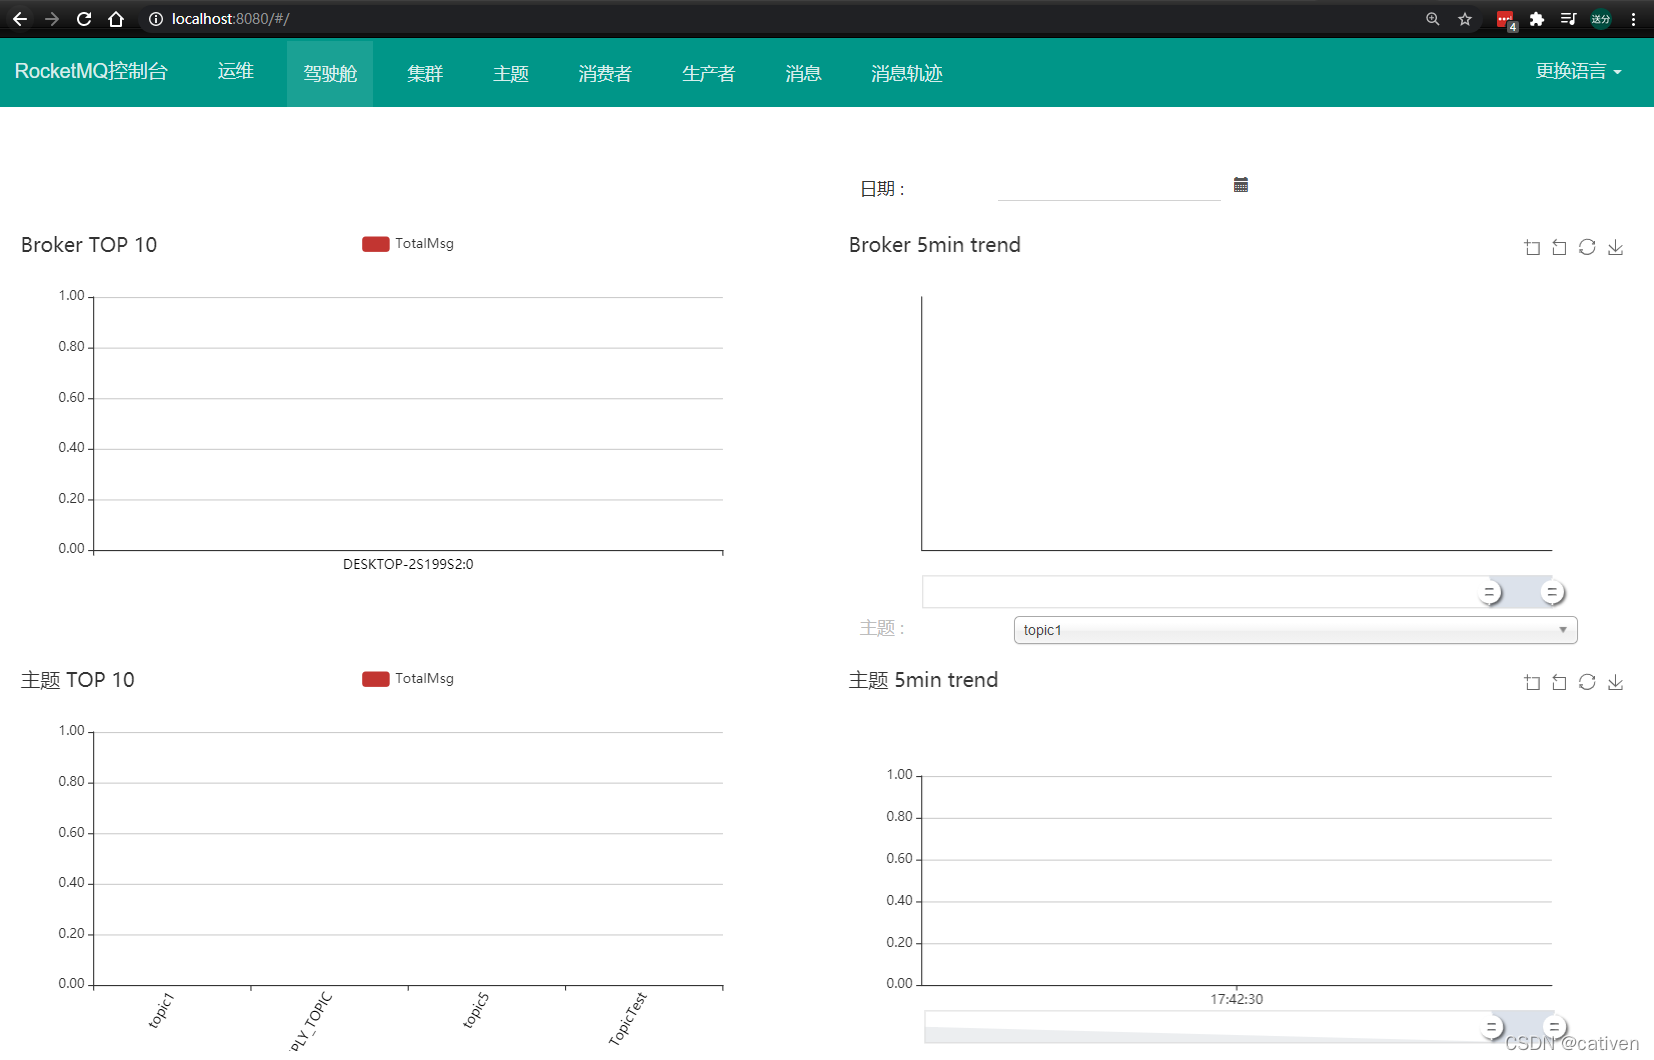Click the 17:42:30 time label
The width and height of the screenshot is (1654, 1060).
click(1237, 999)
